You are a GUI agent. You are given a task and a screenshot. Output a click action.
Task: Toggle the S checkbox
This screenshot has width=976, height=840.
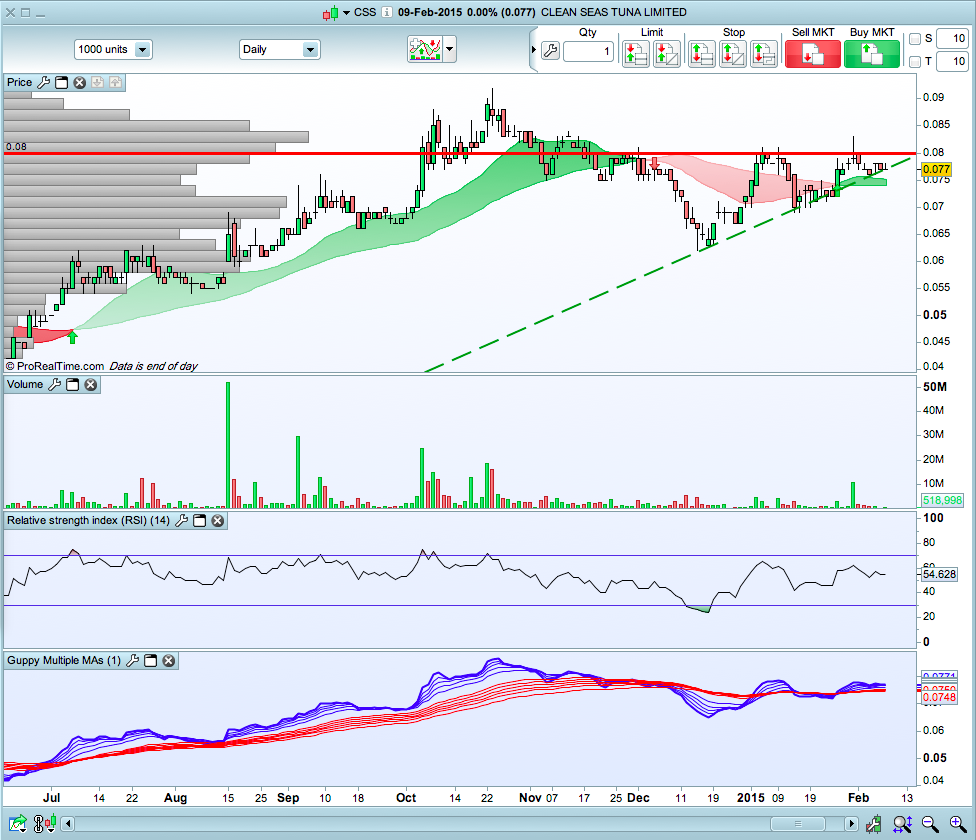click(x=915, y=39)
